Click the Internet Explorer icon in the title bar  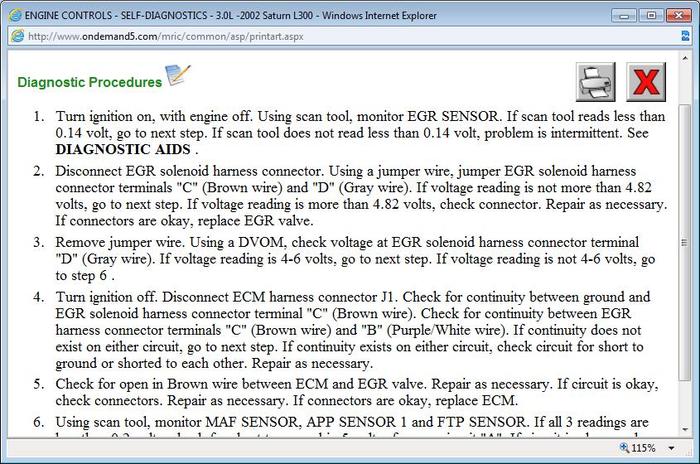15,15
